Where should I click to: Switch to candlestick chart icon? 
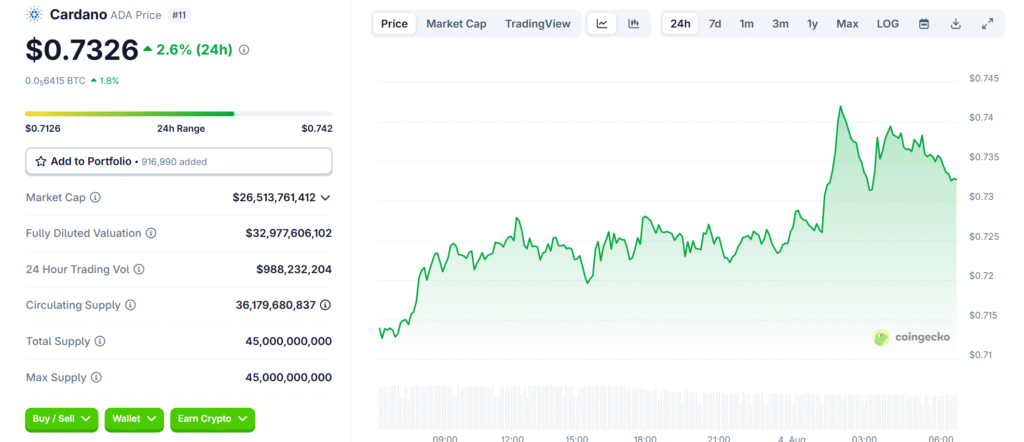point(634,24)
